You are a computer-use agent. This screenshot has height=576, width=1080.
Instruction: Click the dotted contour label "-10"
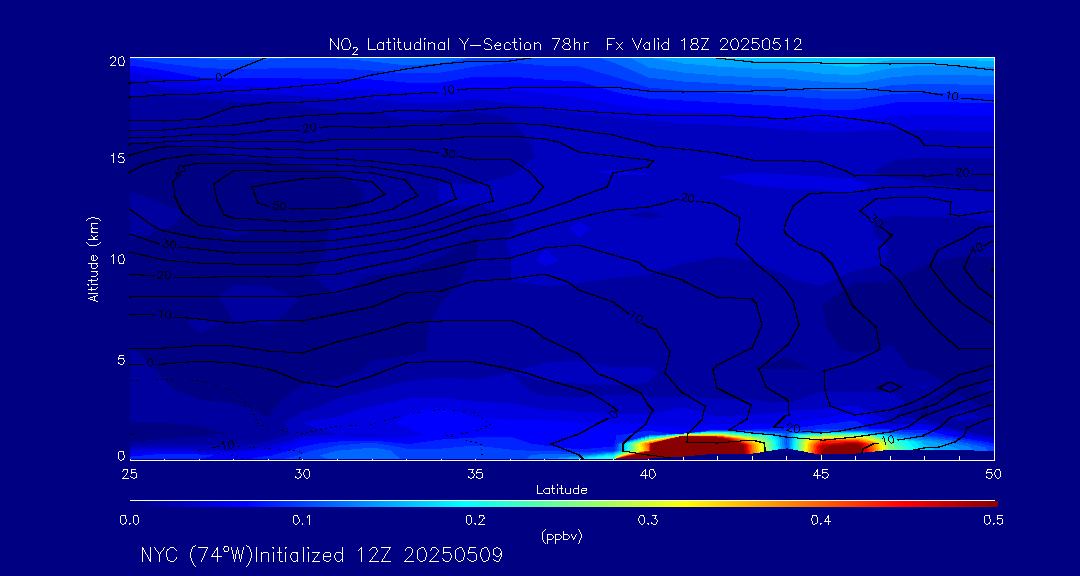(x=225, y=446)
